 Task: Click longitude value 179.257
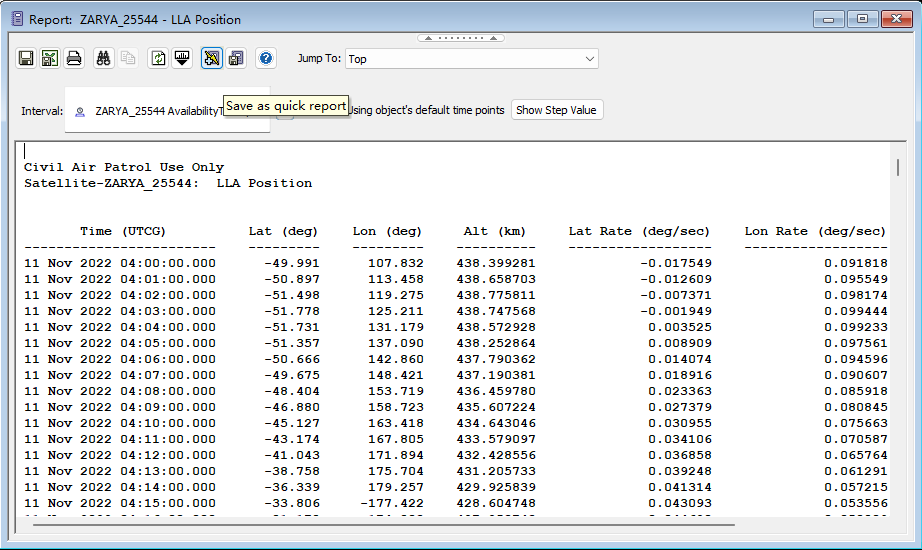(x=396, y=487)
